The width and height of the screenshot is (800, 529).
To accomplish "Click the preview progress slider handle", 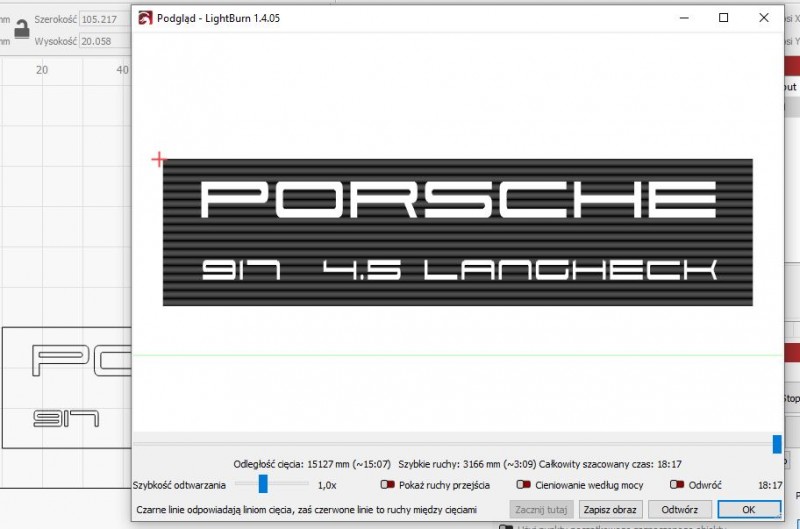I will point(777,444).
